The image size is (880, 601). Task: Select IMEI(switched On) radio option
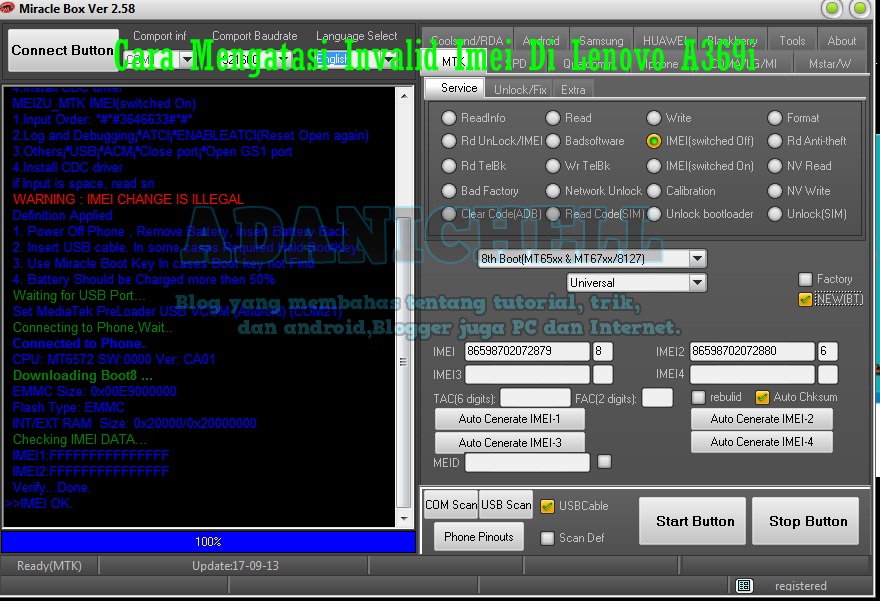[653, 166]
